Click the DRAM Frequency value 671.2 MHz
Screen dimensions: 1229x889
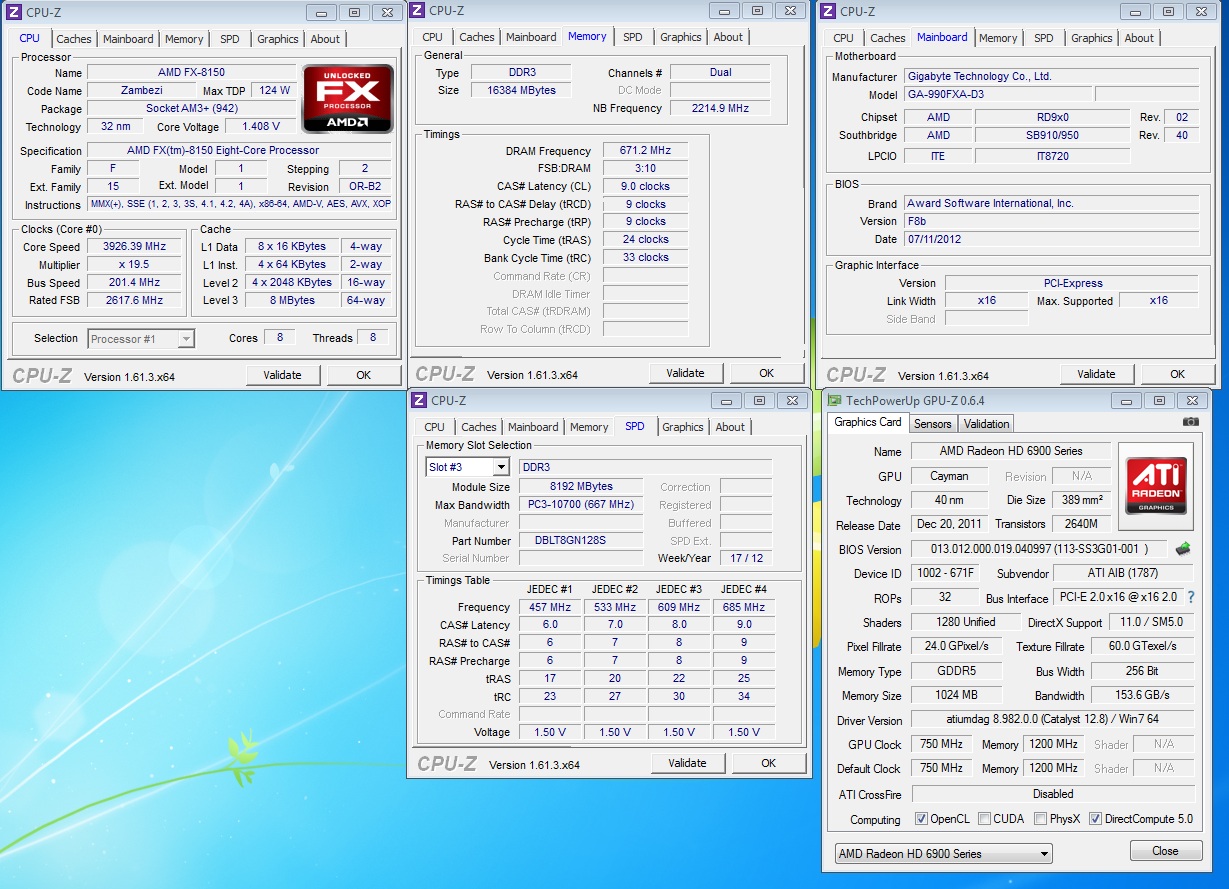[x=645, y=150]
